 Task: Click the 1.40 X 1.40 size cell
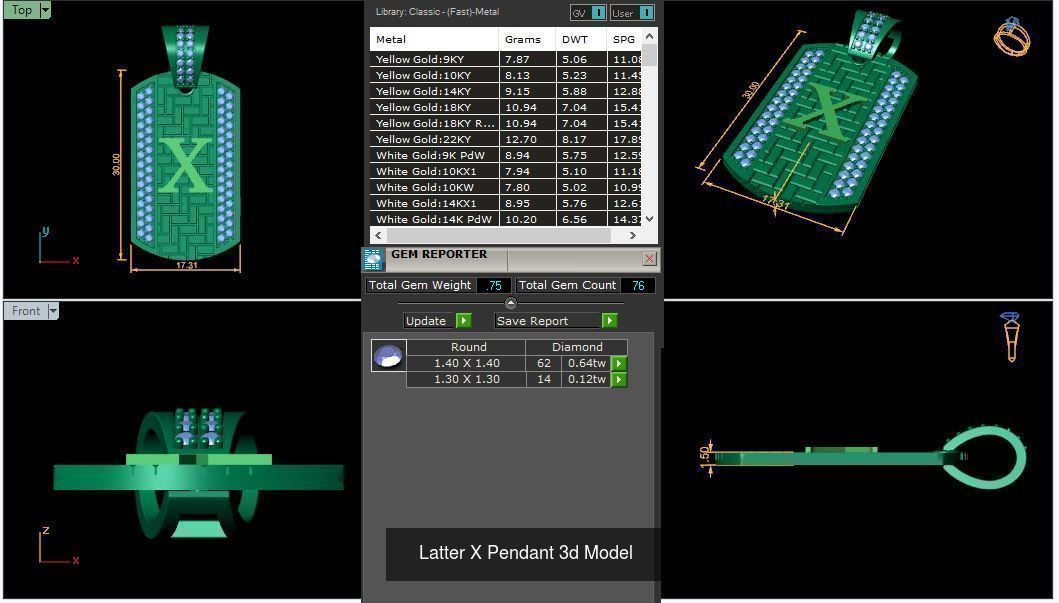467,363
